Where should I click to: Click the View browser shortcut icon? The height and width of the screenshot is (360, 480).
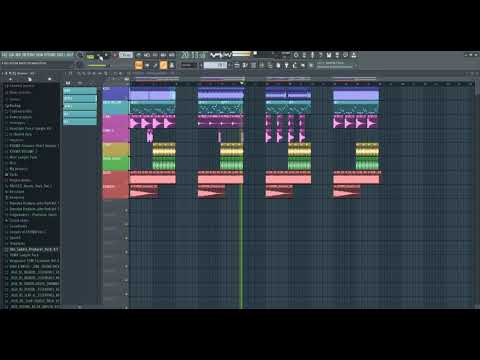click(172, 65)
